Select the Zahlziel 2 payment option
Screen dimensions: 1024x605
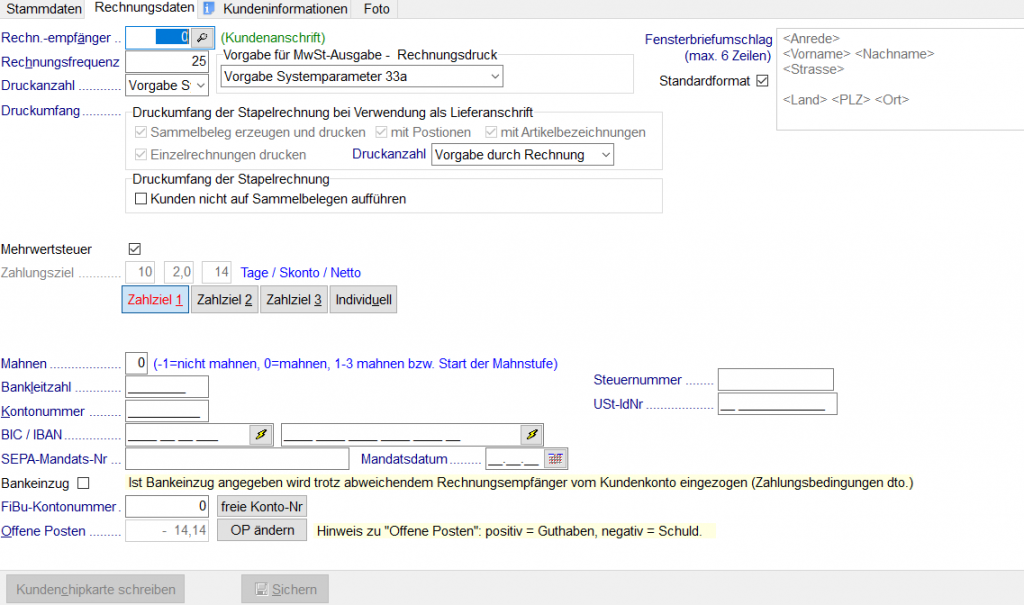tap(224, 299)
